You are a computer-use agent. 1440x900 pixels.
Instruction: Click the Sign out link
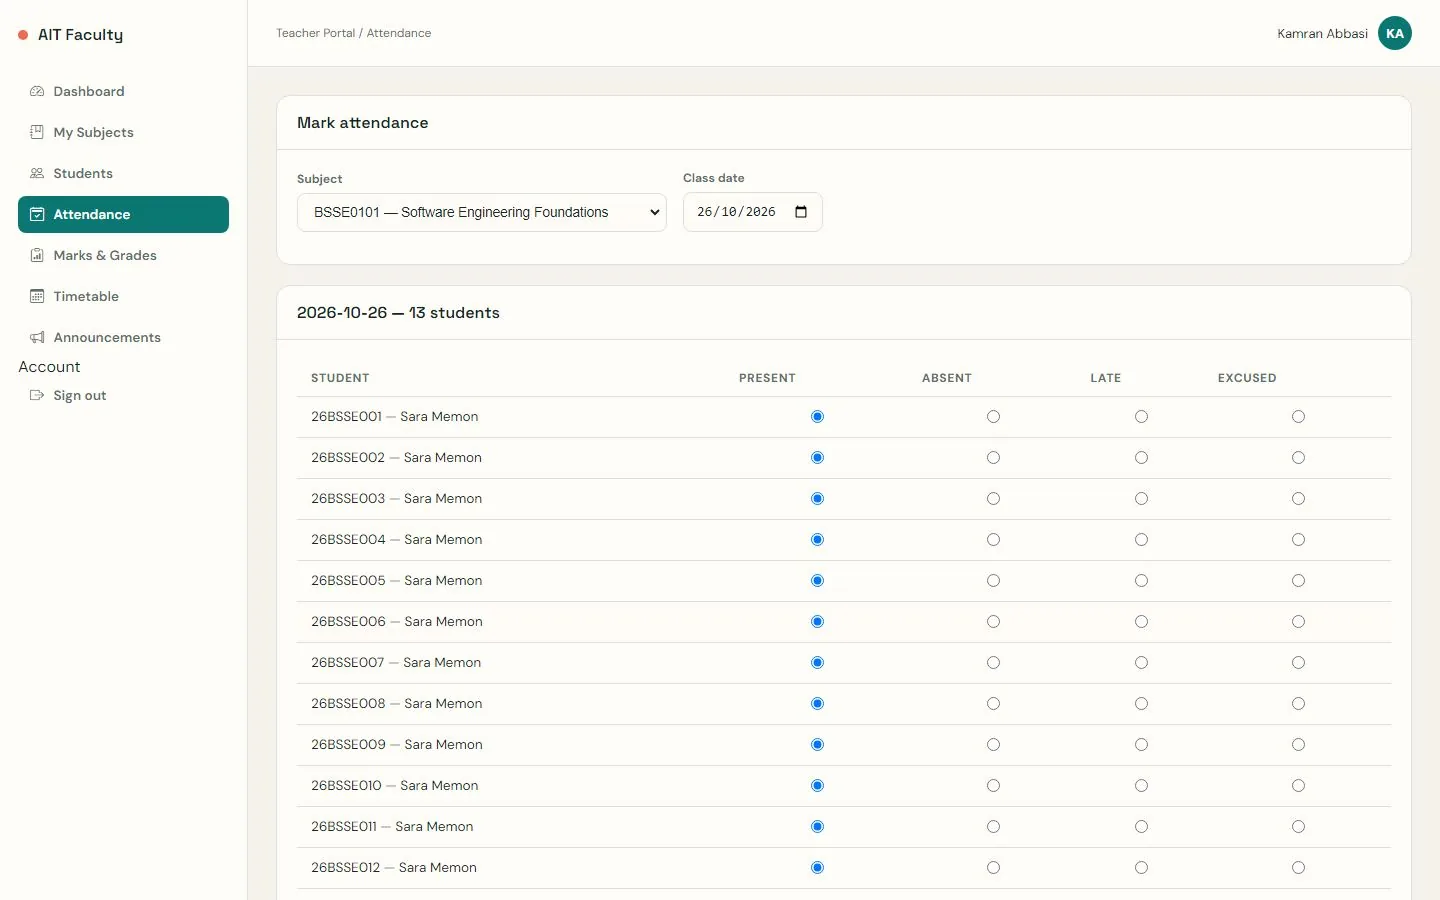coord(123,395)
